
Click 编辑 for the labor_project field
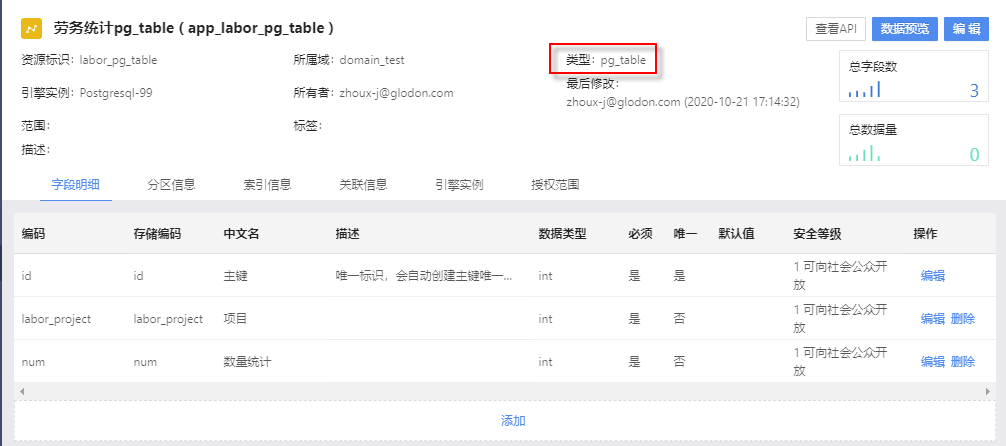point(932,319)
